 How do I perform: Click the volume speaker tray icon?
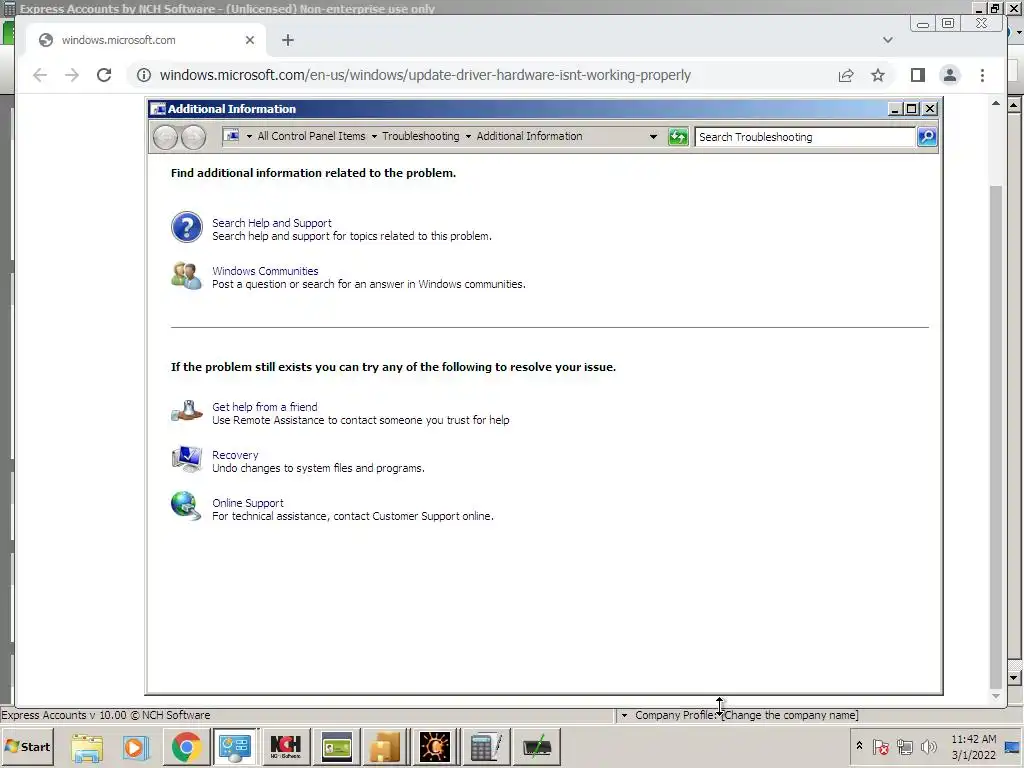click(x=928, y=746)
